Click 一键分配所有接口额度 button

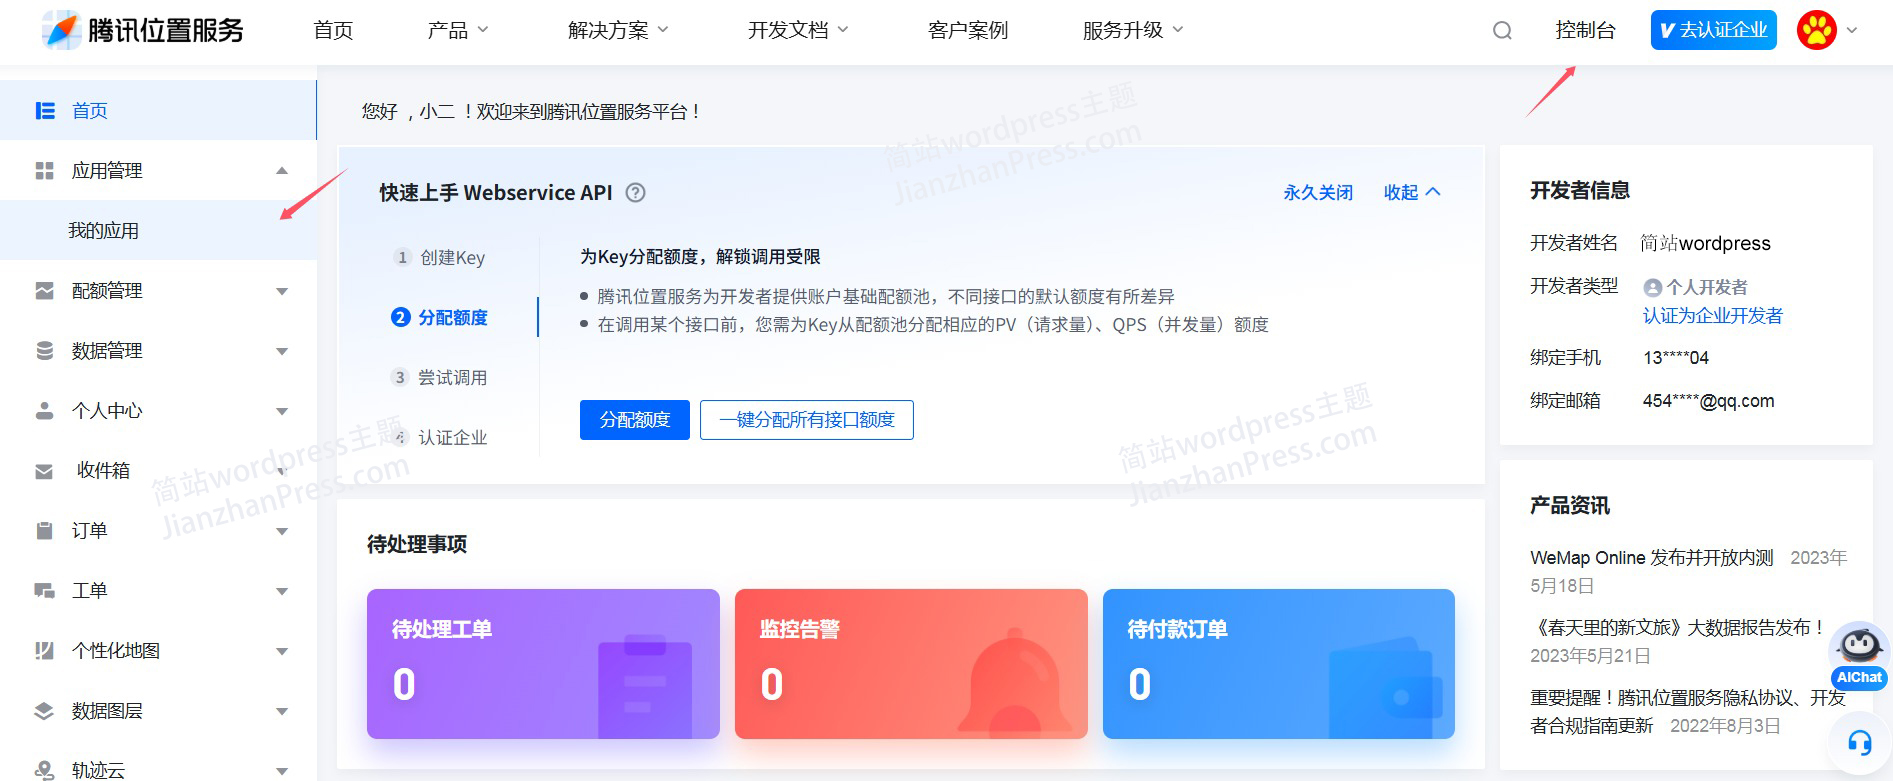(x=807, y=420)
